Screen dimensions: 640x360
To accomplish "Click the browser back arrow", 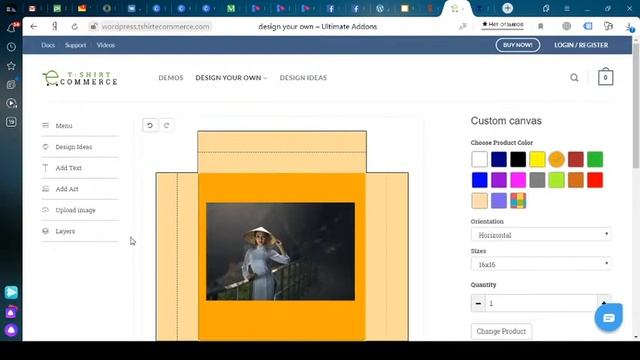I will click(x=33, y=27).
